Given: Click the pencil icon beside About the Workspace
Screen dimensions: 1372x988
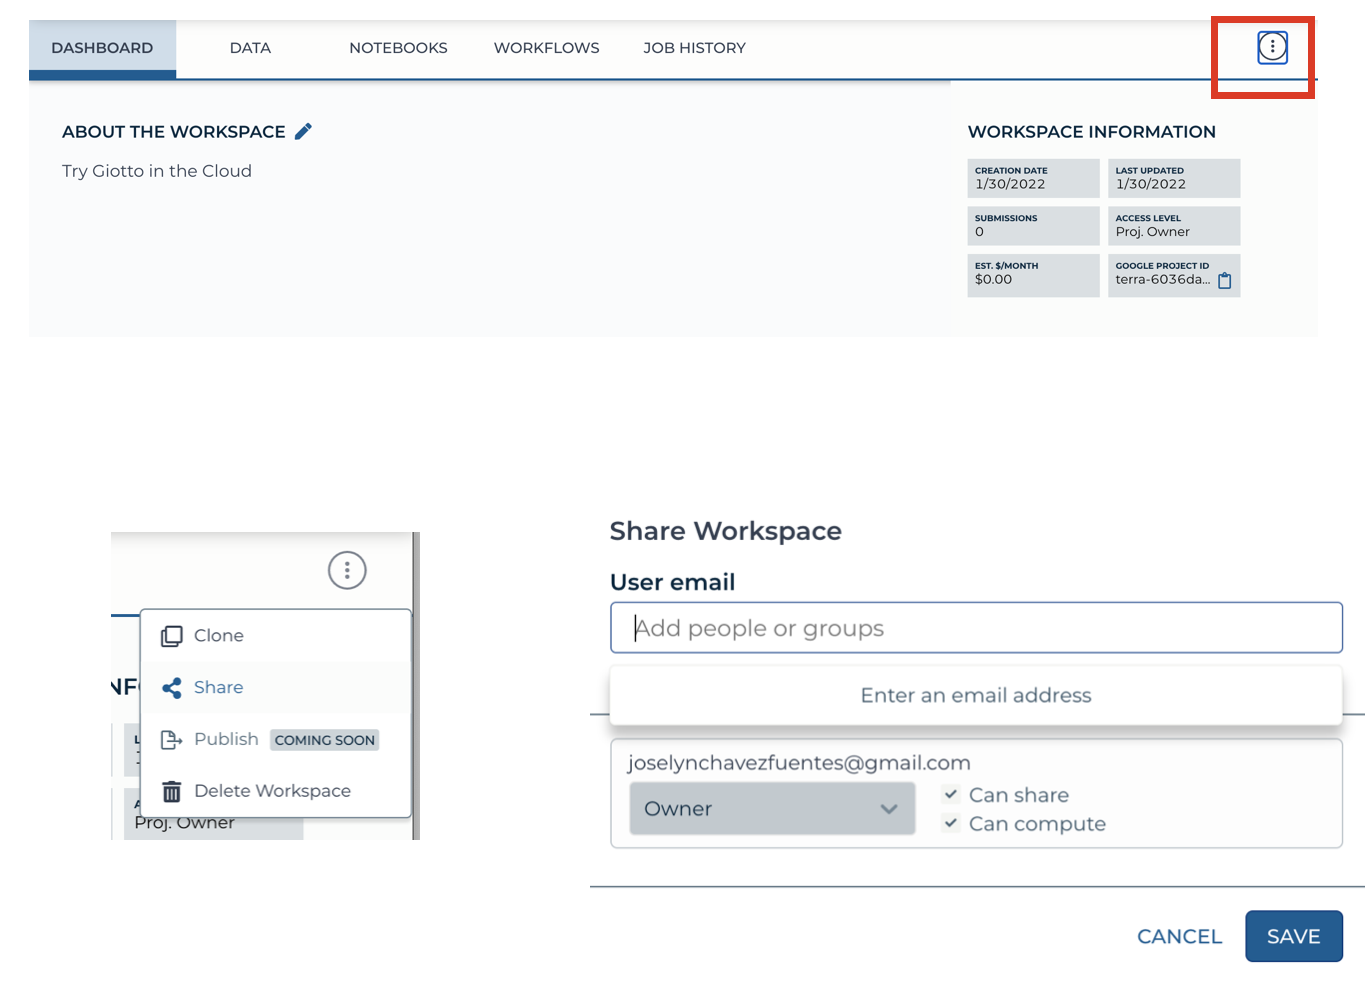Looking at the screenshot, I should [x=303, y=131].
